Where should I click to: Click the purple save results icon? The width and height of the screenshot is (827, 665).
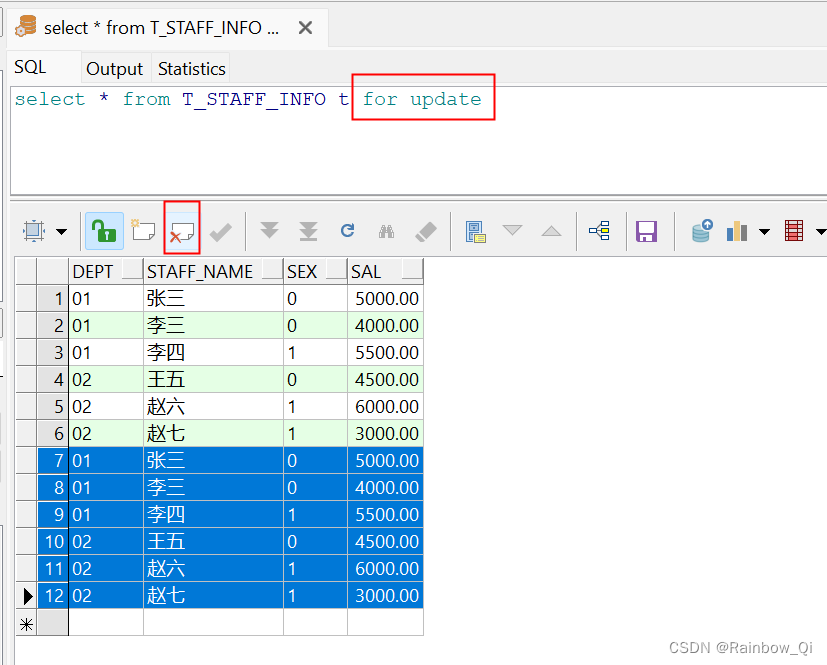coord(646,230)
